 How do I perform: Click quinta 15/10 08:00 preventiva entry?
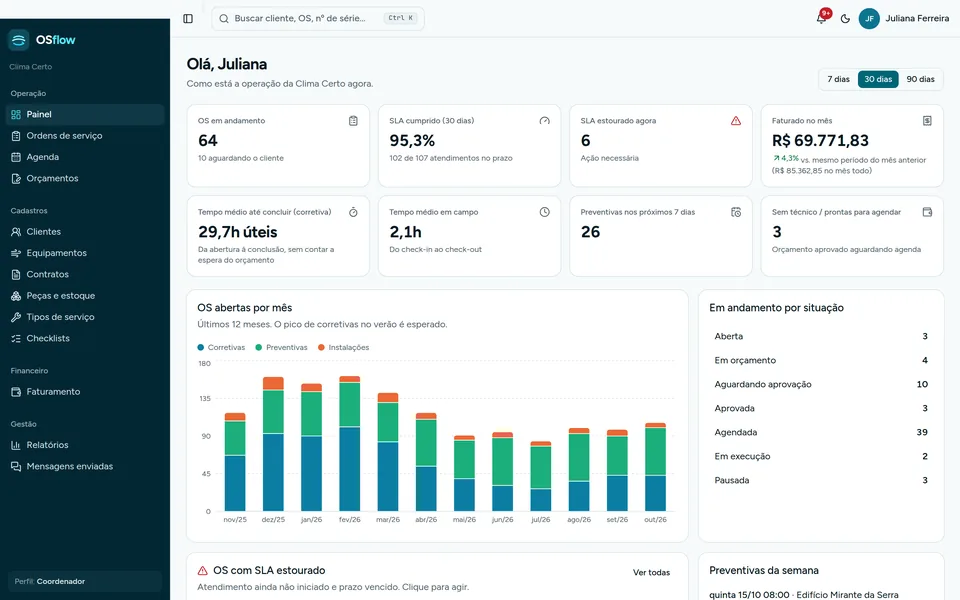point(804,594)
